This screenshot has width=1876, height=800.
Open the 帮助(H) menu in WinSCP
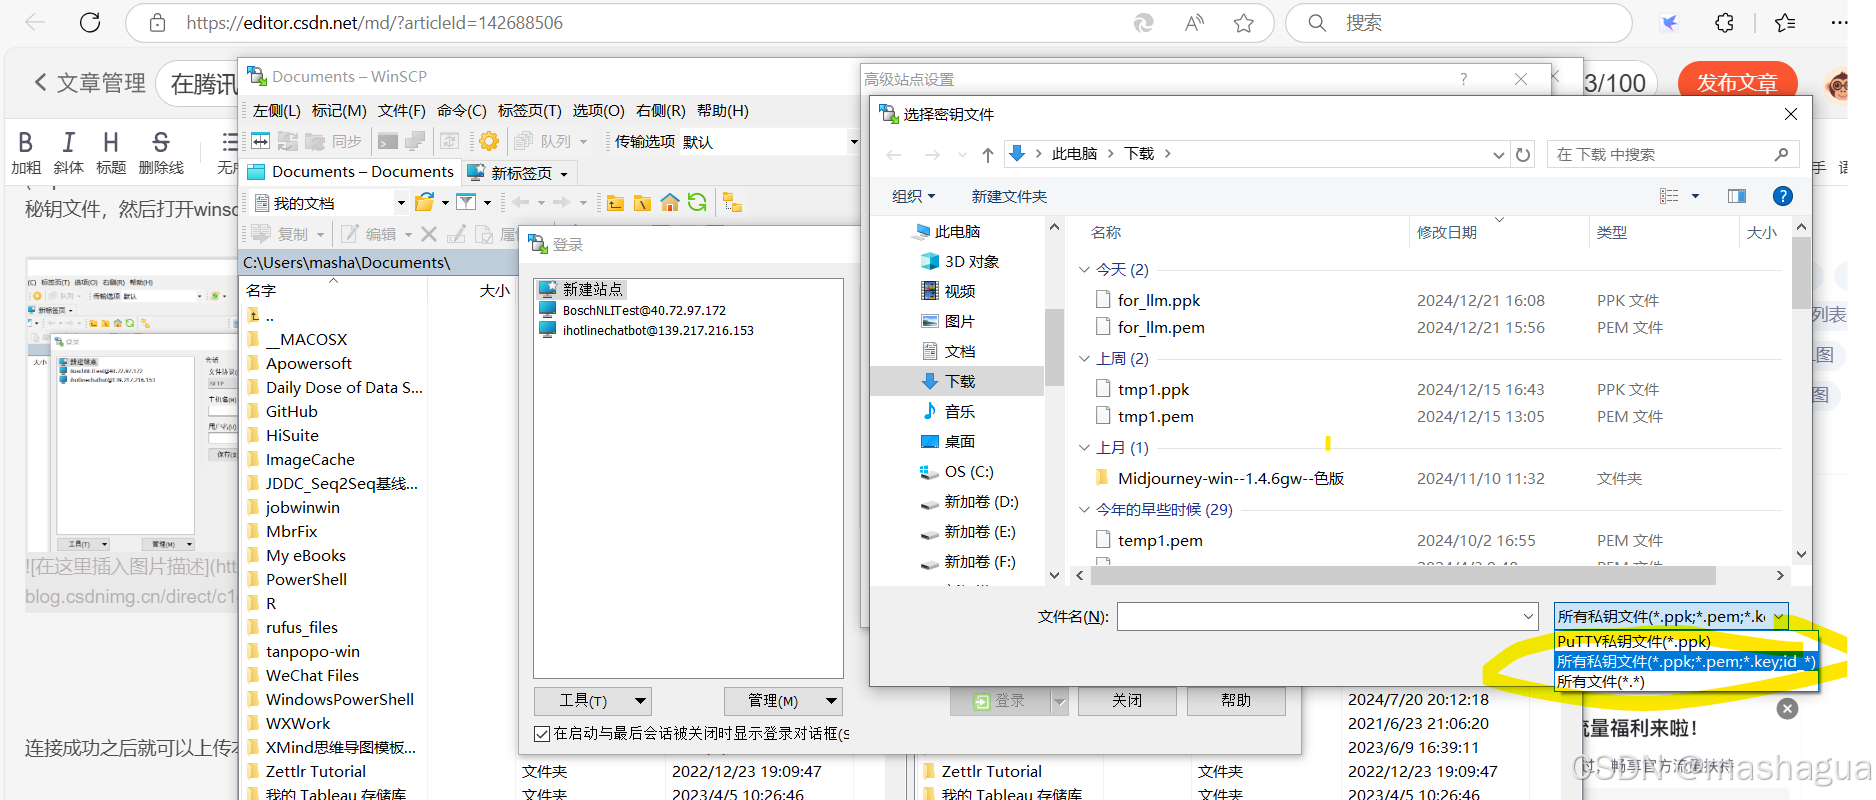722,111
